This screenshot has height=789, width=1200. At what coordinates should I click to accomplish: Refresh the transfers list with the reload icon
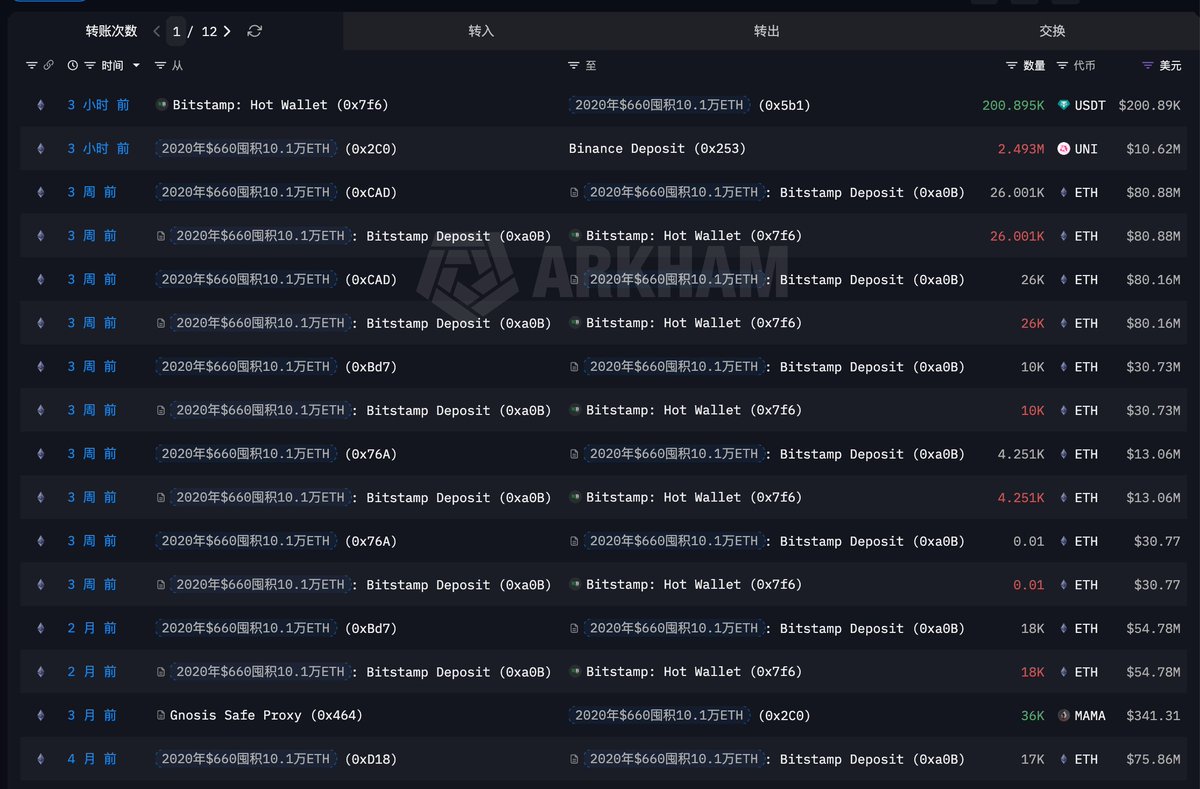click(x=254, y=31)
